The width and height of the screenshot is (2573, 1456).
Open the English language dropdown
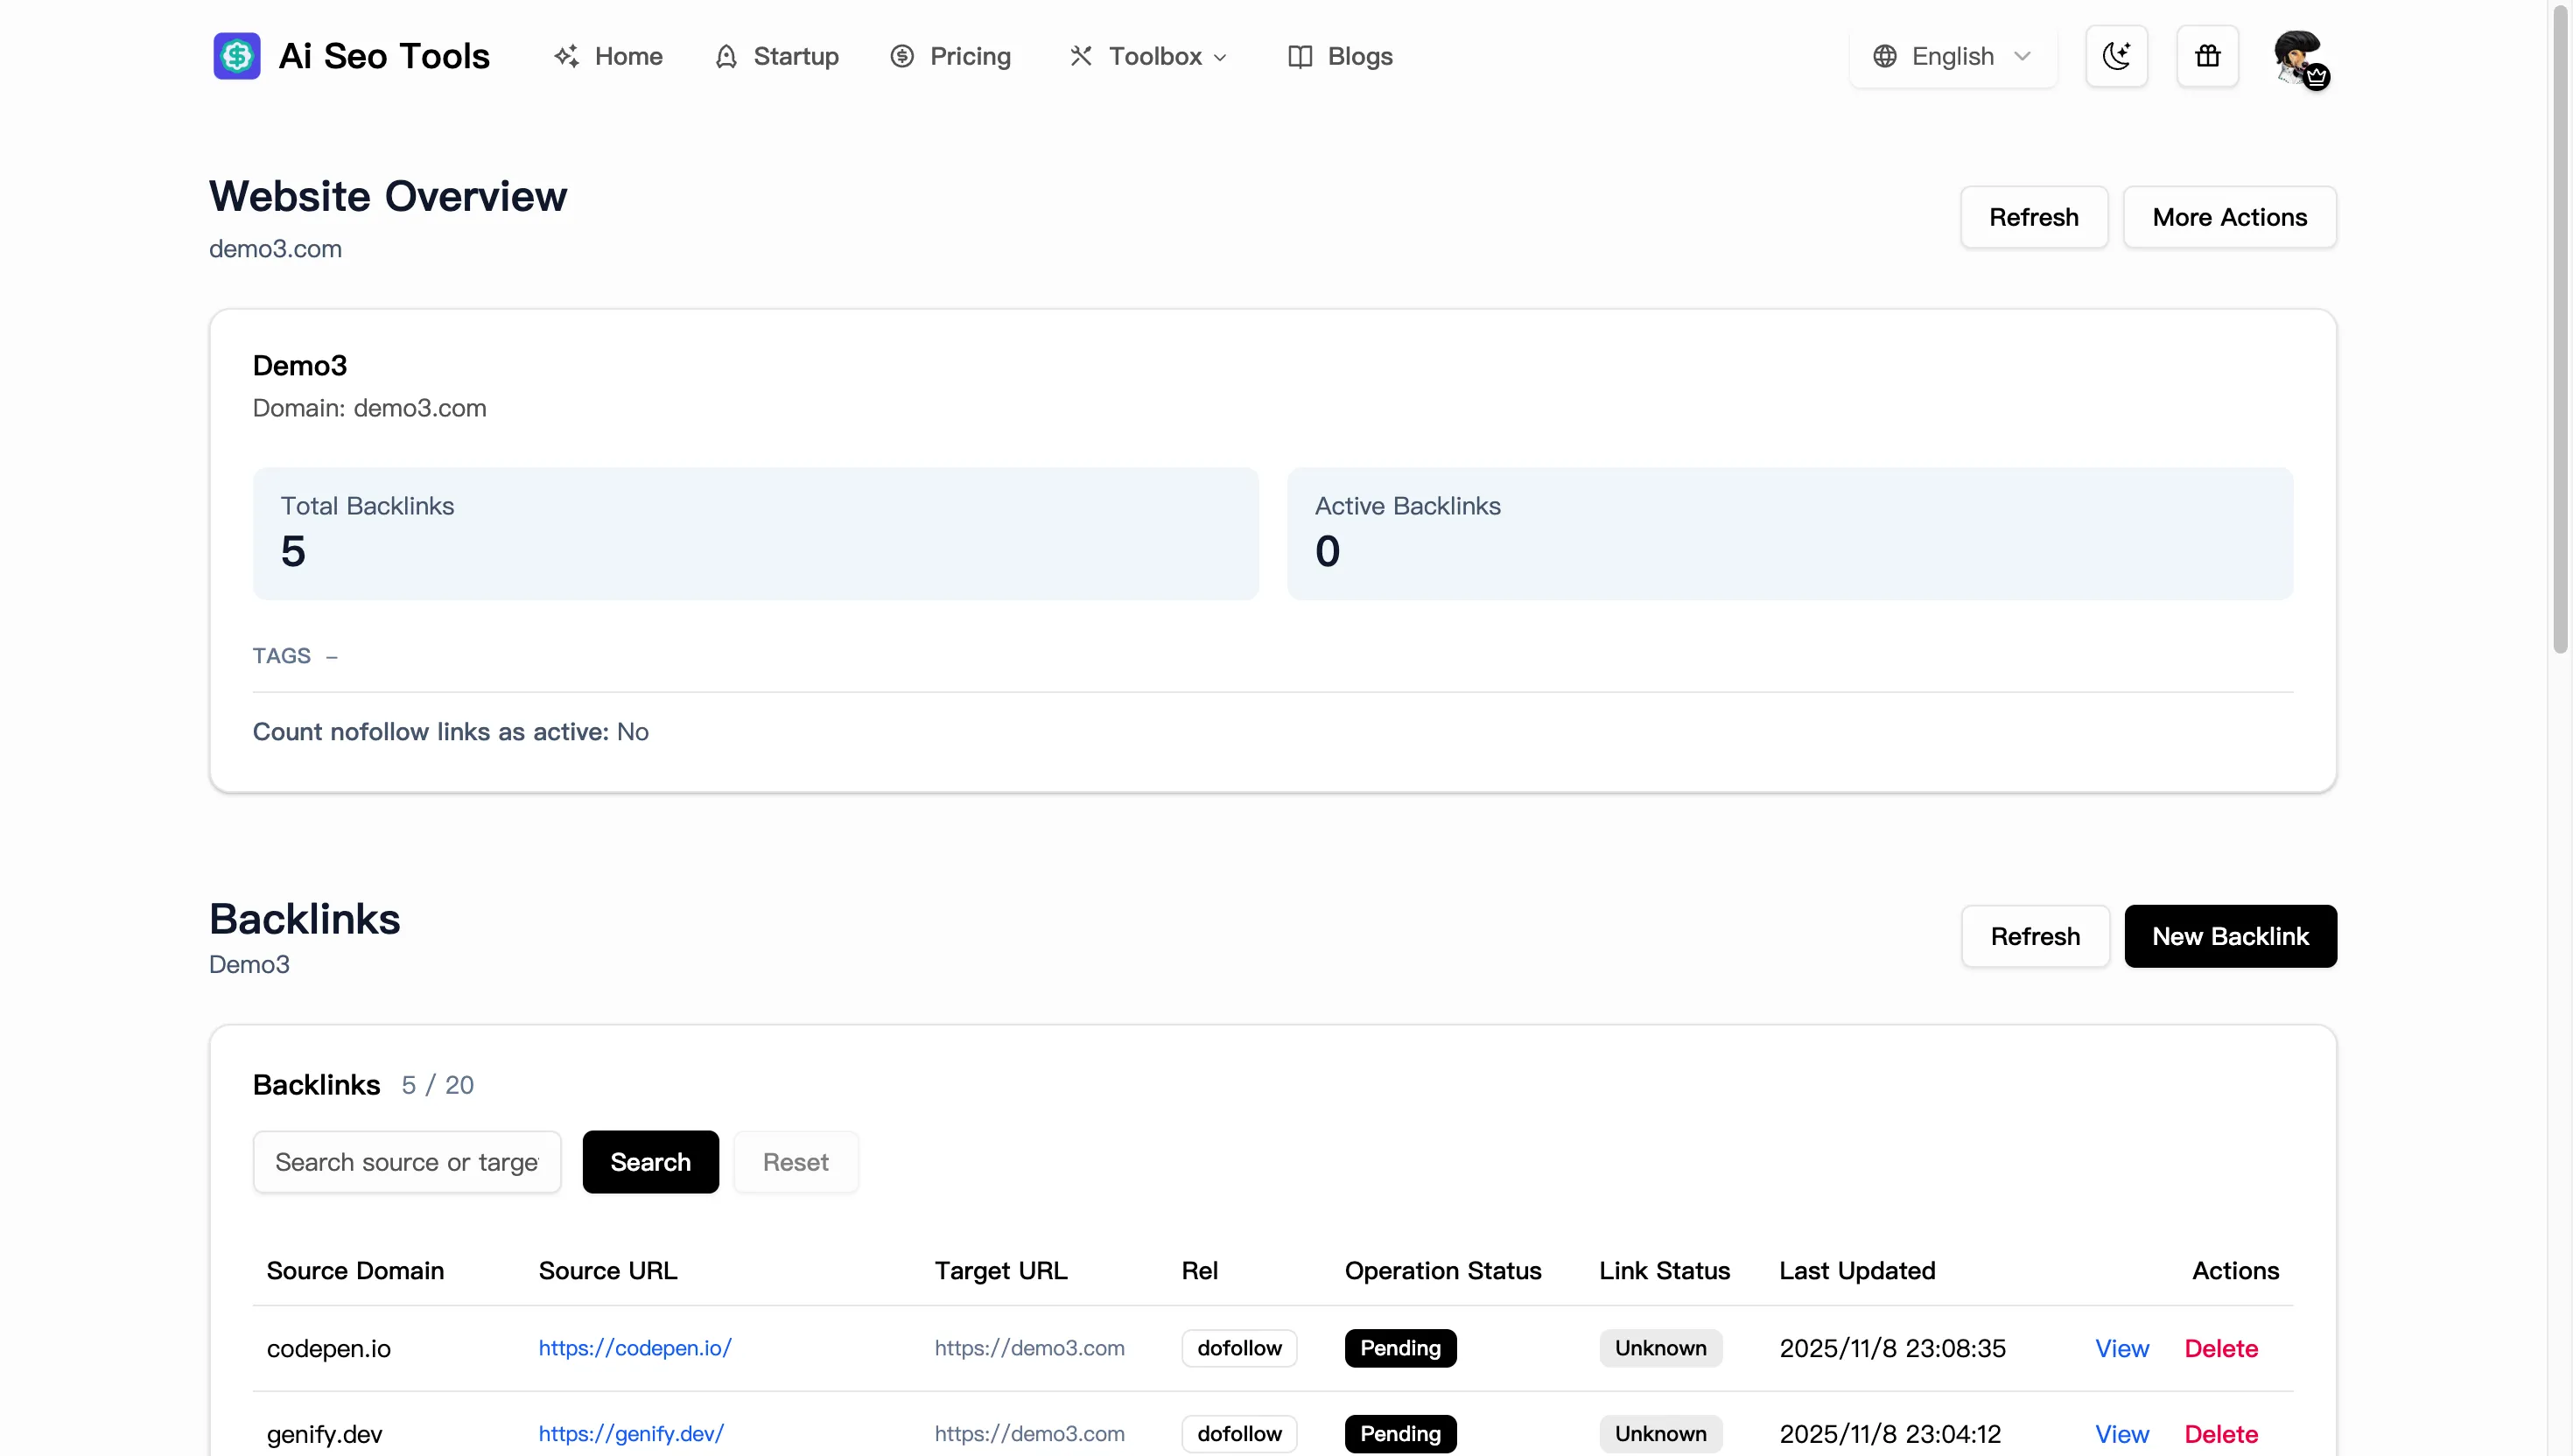[1952, 56]
